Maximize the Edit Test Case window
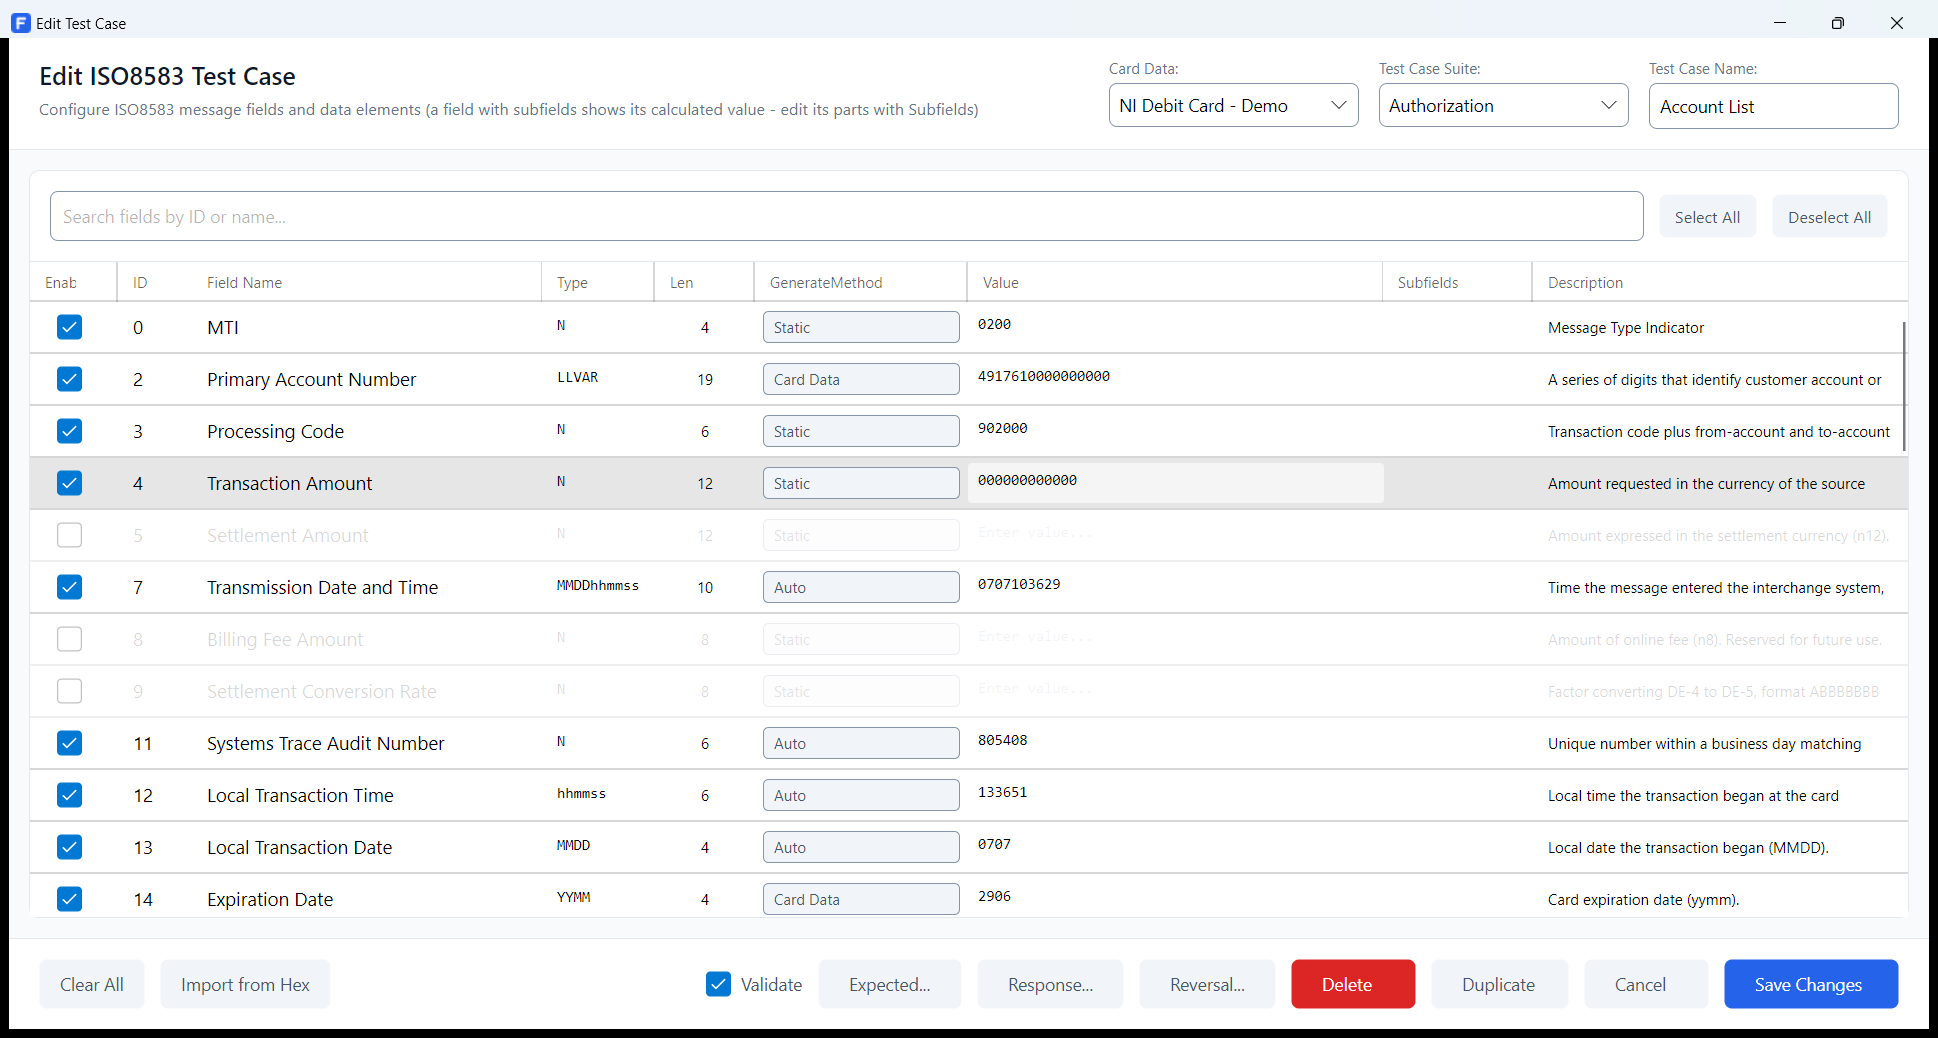1938x1038 pixels. 1838,23
